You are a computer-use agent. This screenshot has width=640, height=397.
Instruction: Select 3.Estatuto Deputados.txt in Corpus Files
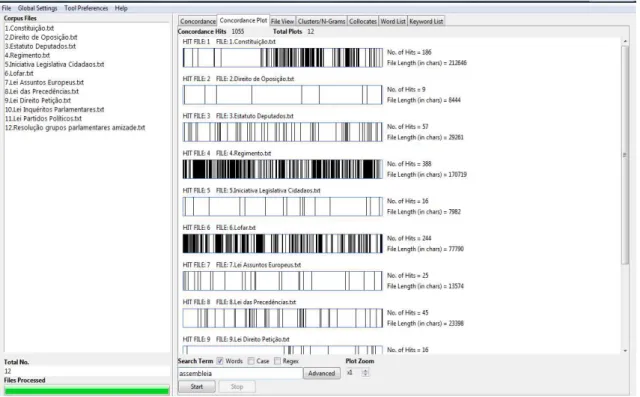(40, 46)
